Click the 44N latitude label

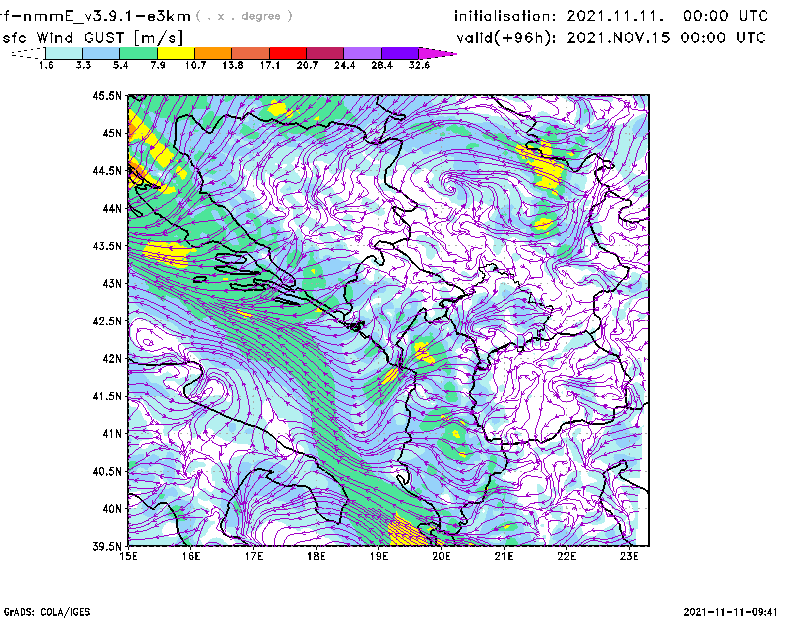pos(112,208)
